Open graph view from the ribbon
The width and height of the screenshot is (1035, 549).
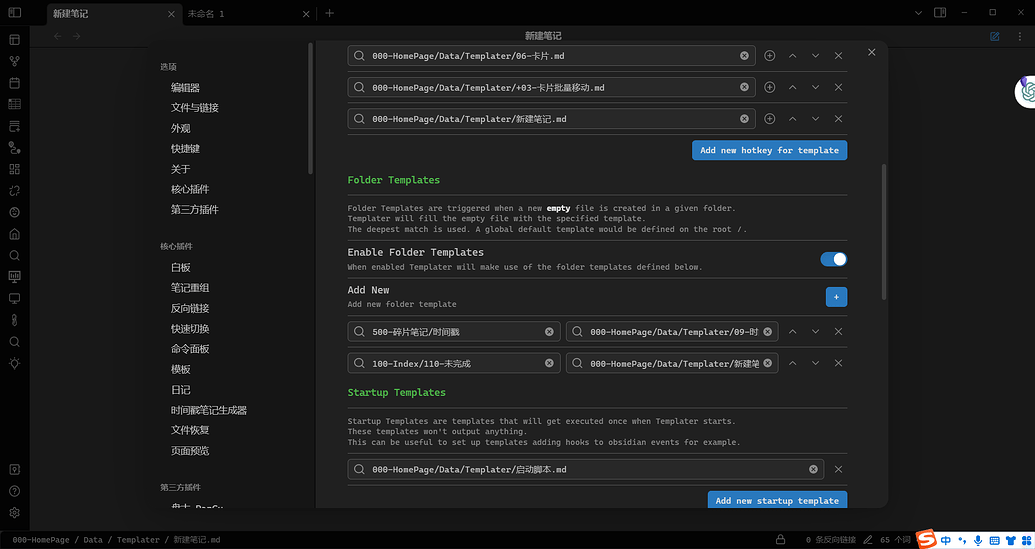pyautogui.click(x=15, y=61)
